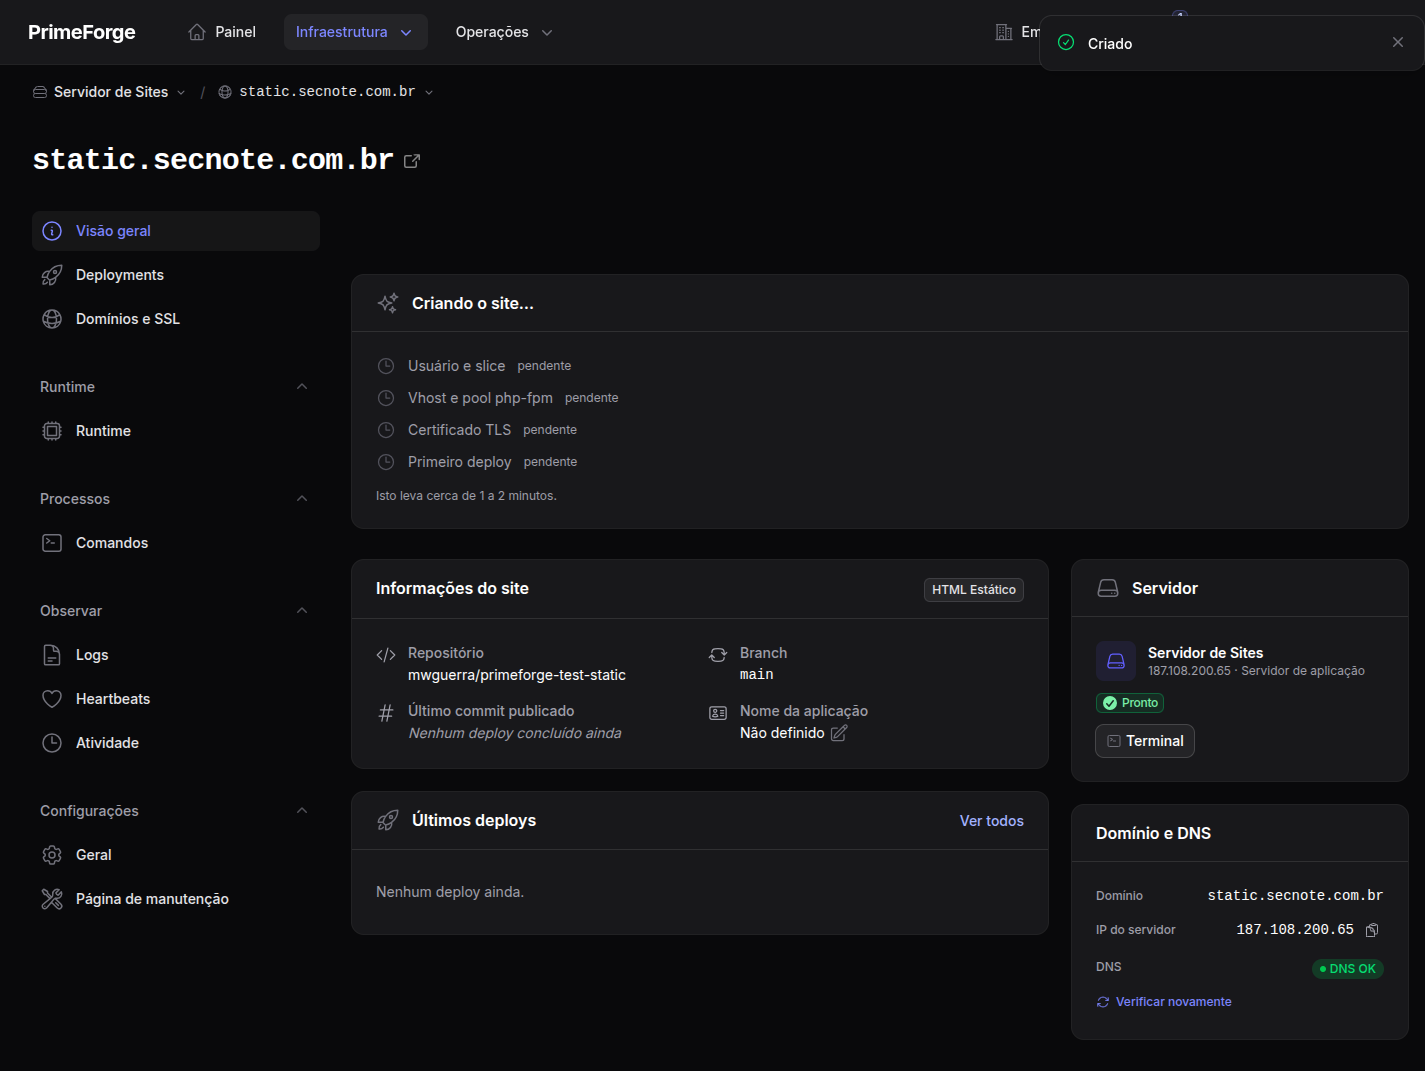The image size is (1425, 1071).
Task: Click the Certificado TLS pending step
Action: [x=477, y=430]
